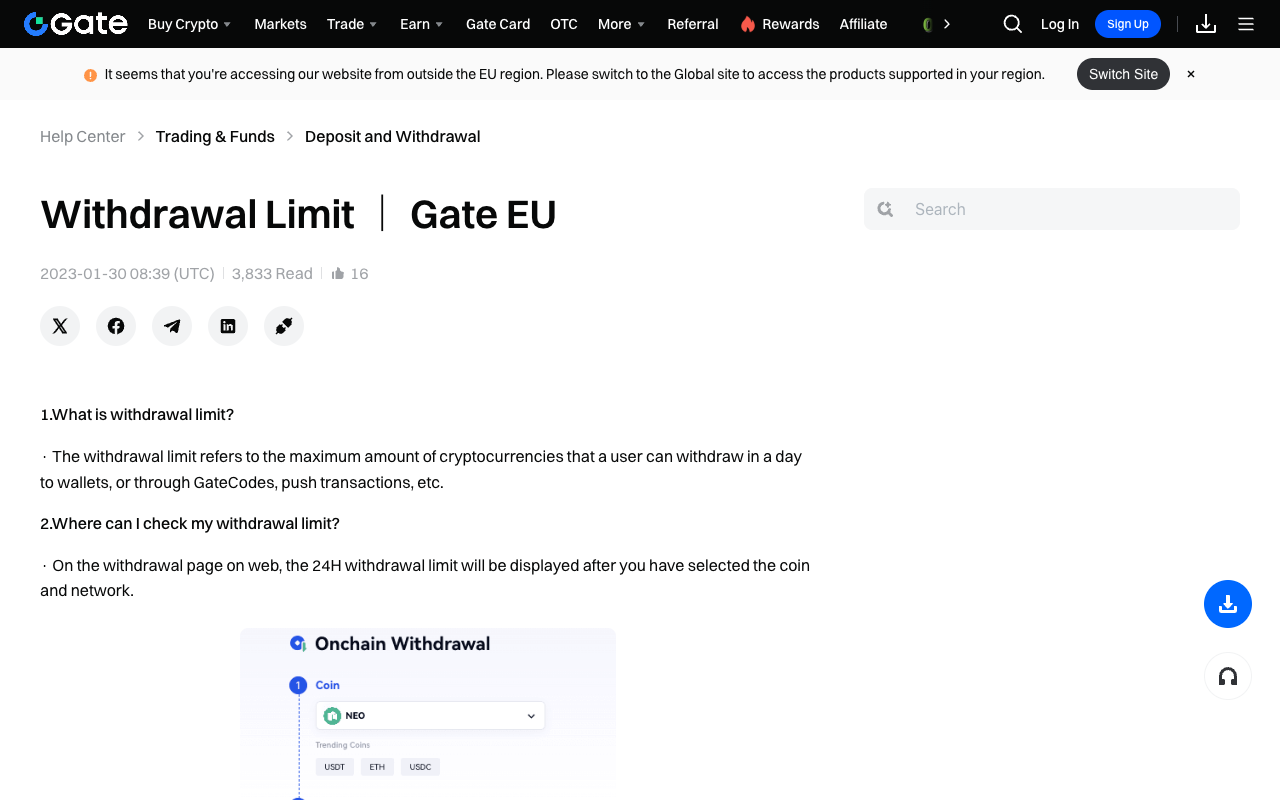Focus the help center Search field
The width and height of the screenshot is (1280, 800).
[x=1052, y=209]
